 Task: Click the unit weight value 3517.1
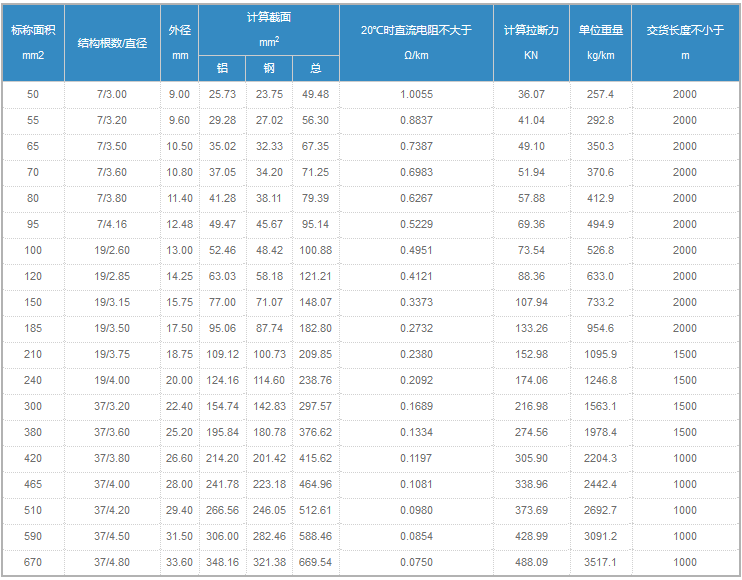(600, 563)
